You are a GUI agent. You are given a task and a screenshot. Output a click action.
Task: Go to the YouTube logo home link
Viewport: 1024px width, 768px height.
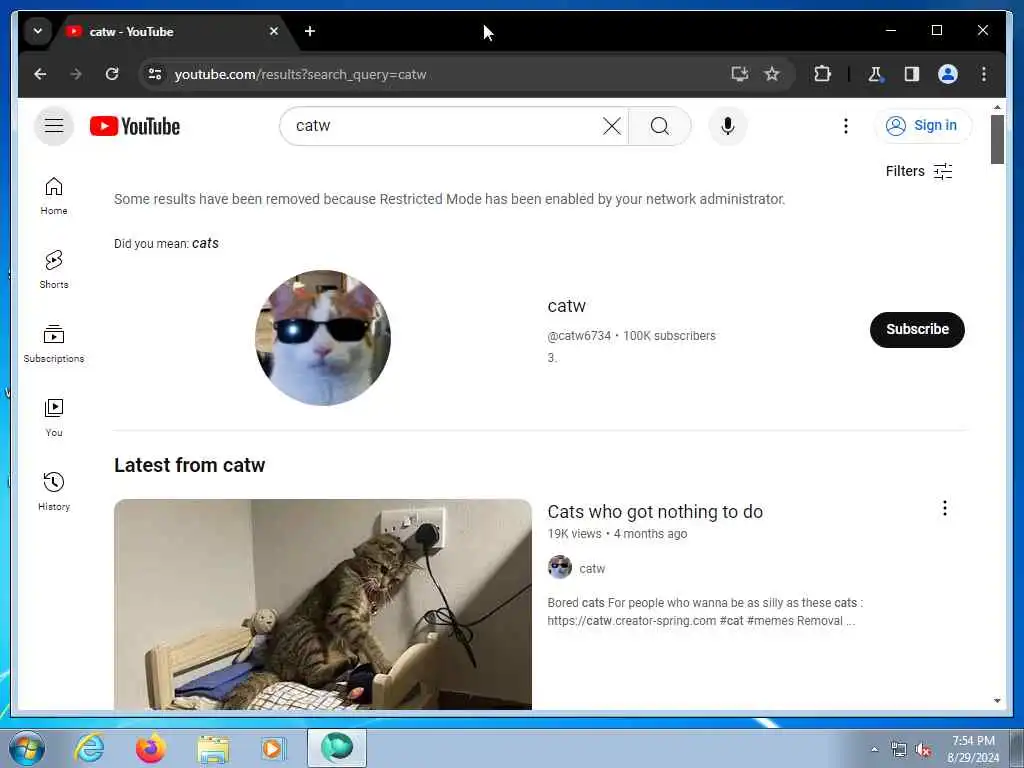[135, 126]
